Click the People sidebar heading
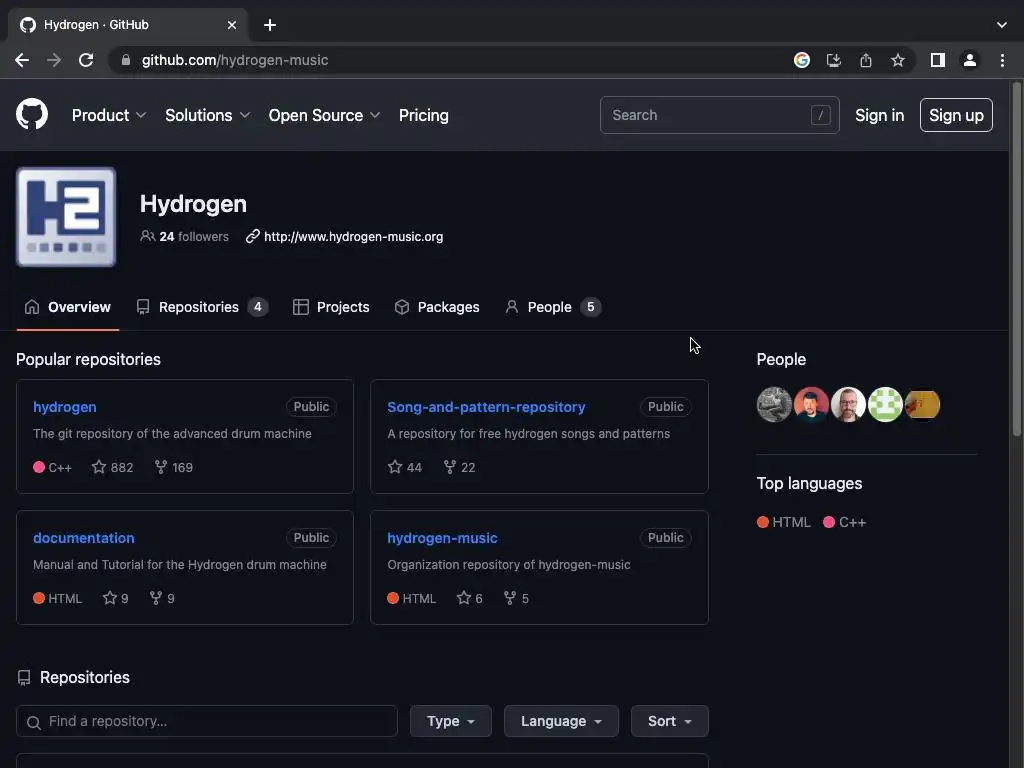 (x=781, y=359)
